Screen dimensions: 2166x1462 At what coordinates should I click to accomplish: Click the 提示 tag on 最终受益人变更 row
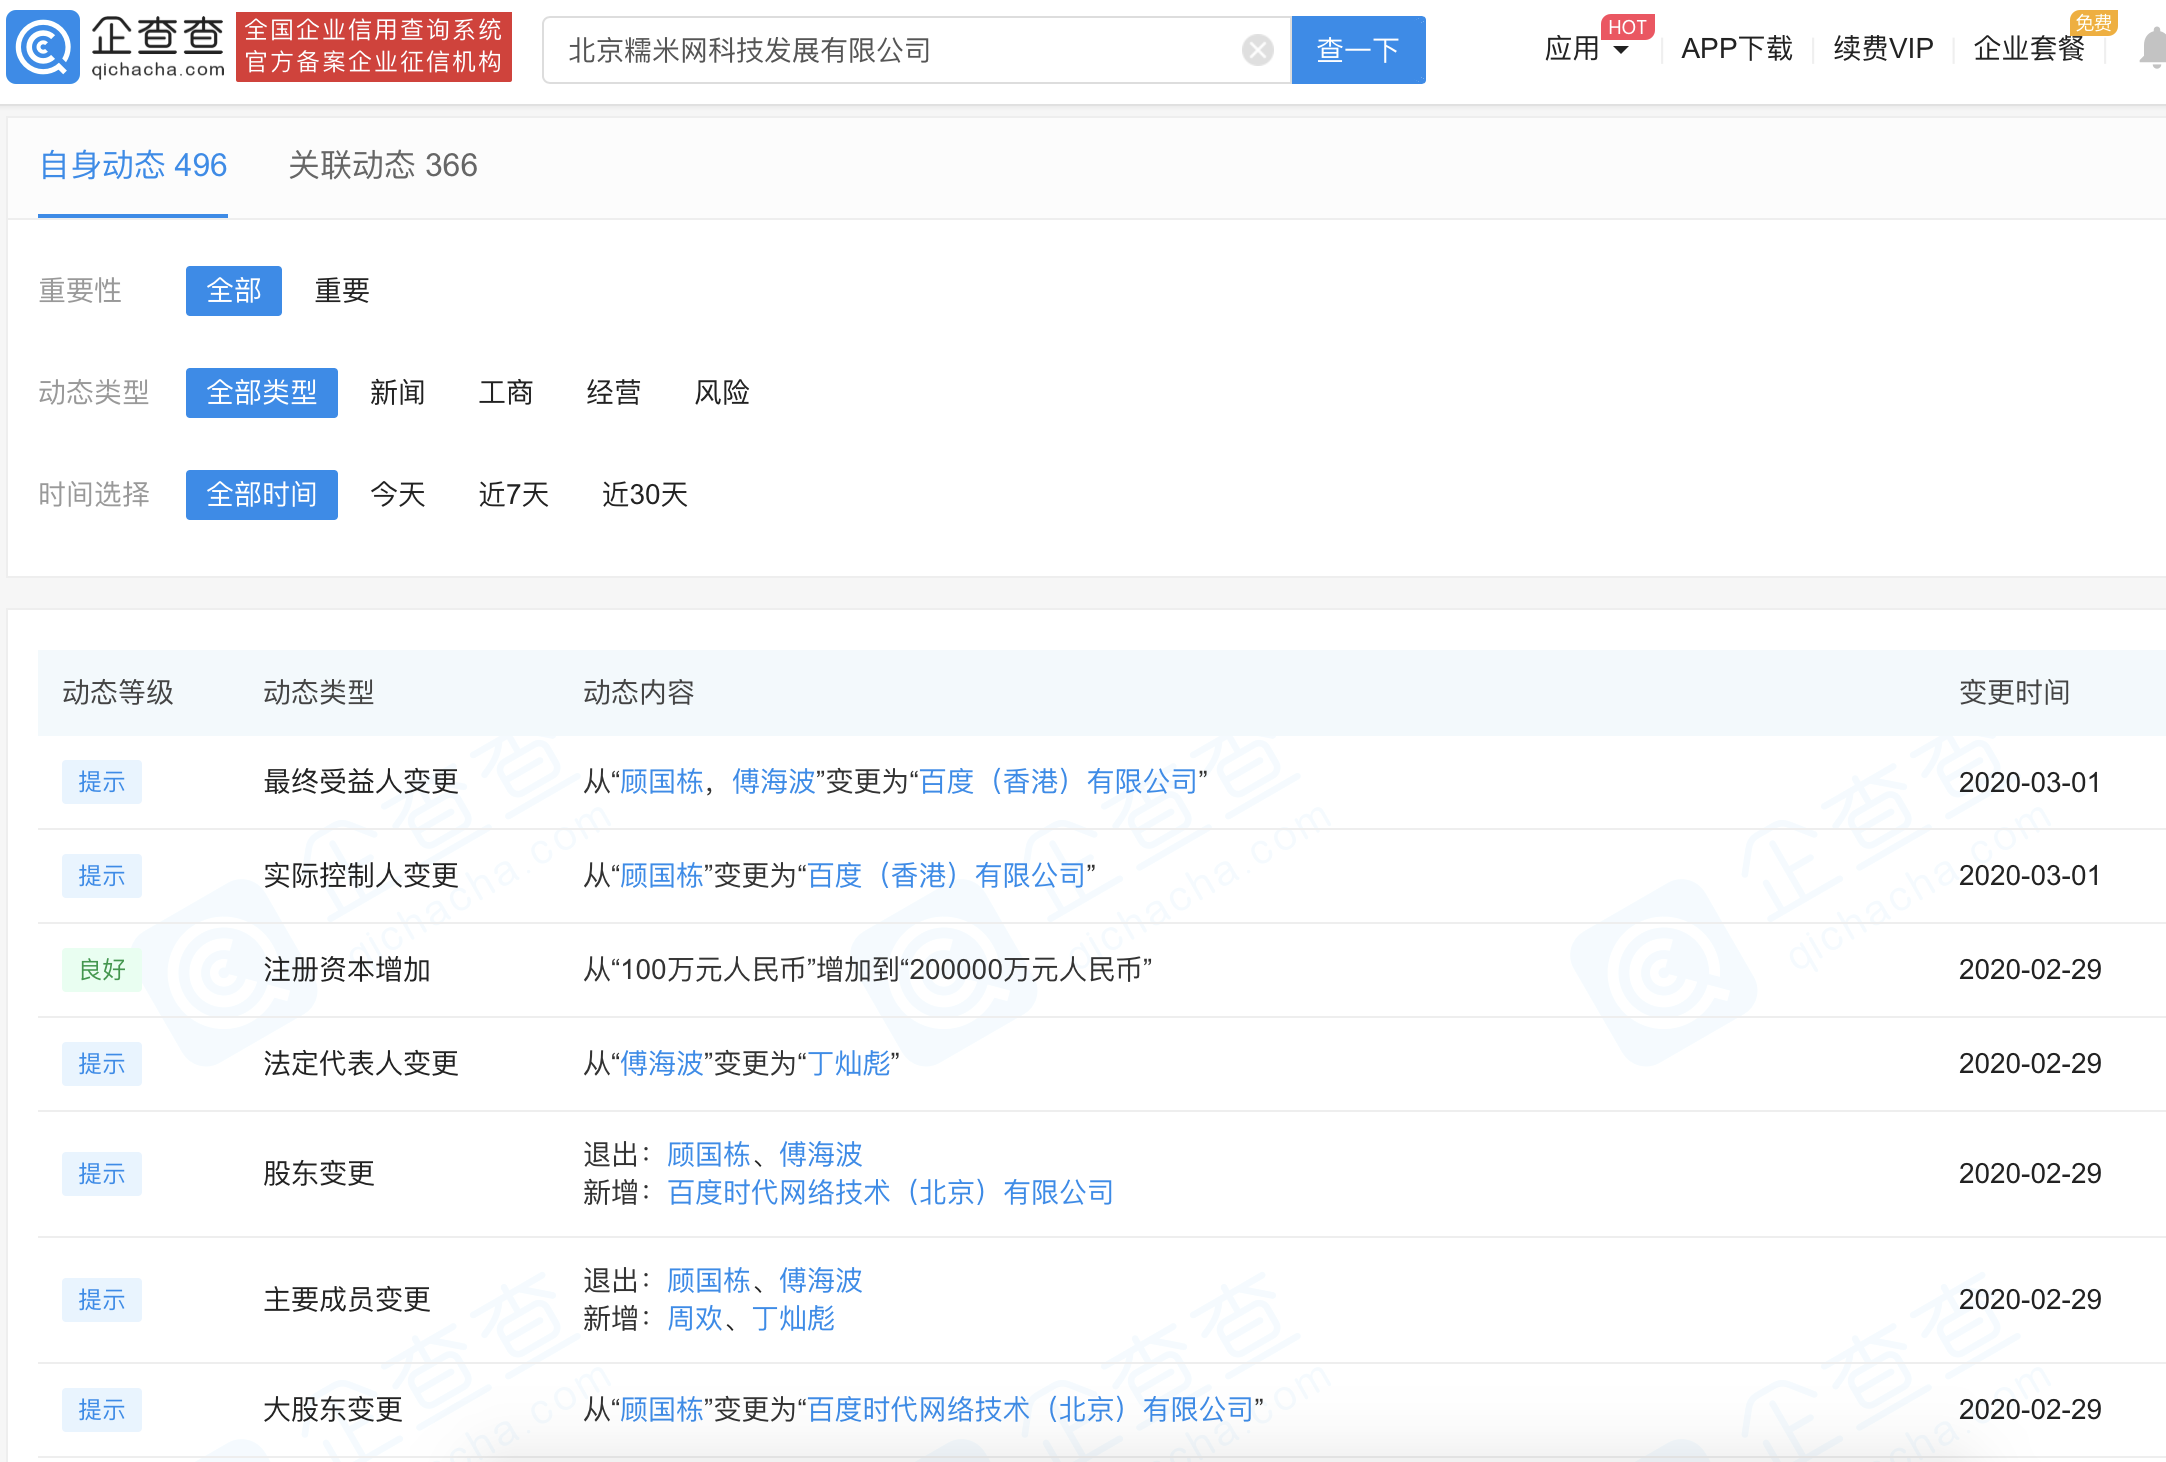101,782
